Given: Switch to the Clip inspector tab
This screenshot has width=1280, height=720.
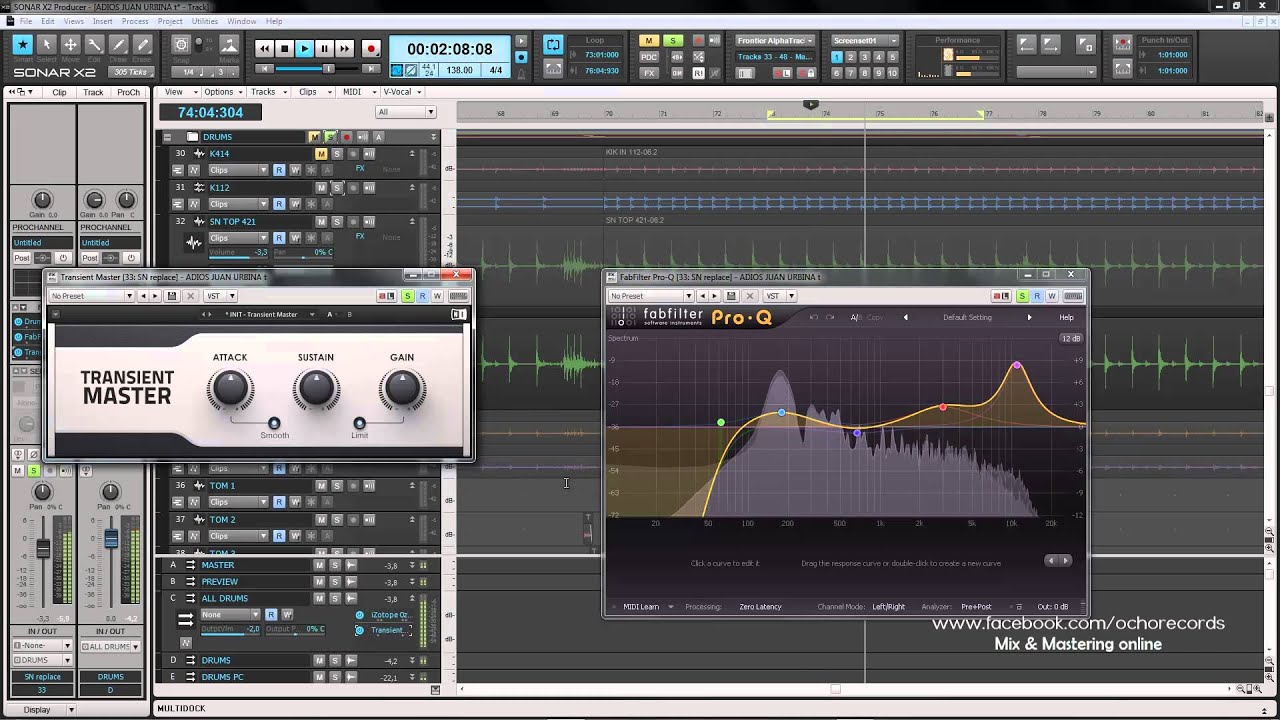Looking at the screenshot, I should tap(59, 92).
